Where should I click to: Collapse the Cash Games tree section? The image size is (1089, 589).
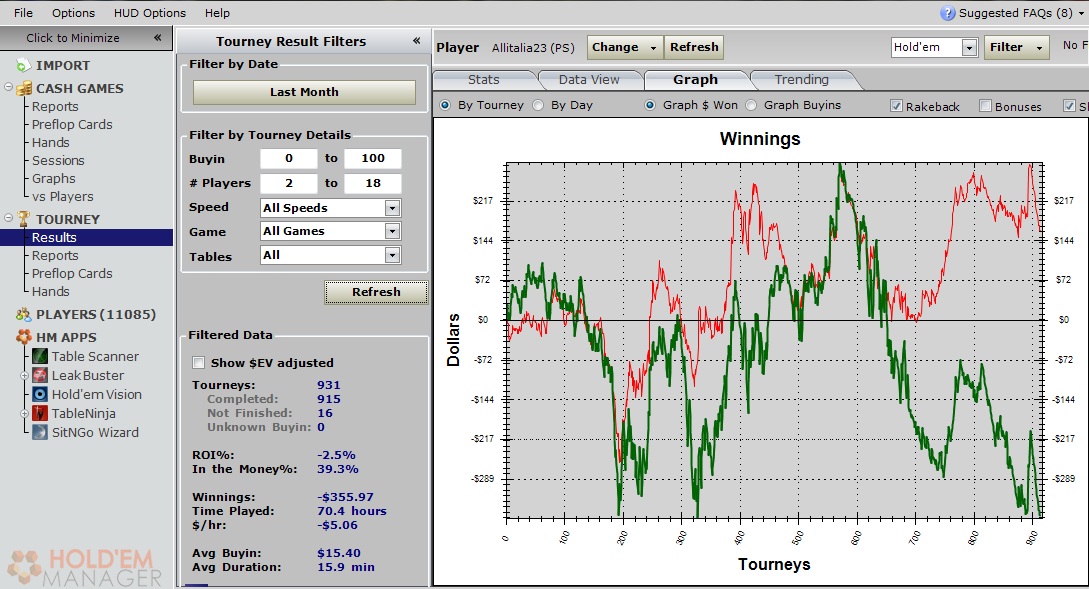(x=9, y=88)
